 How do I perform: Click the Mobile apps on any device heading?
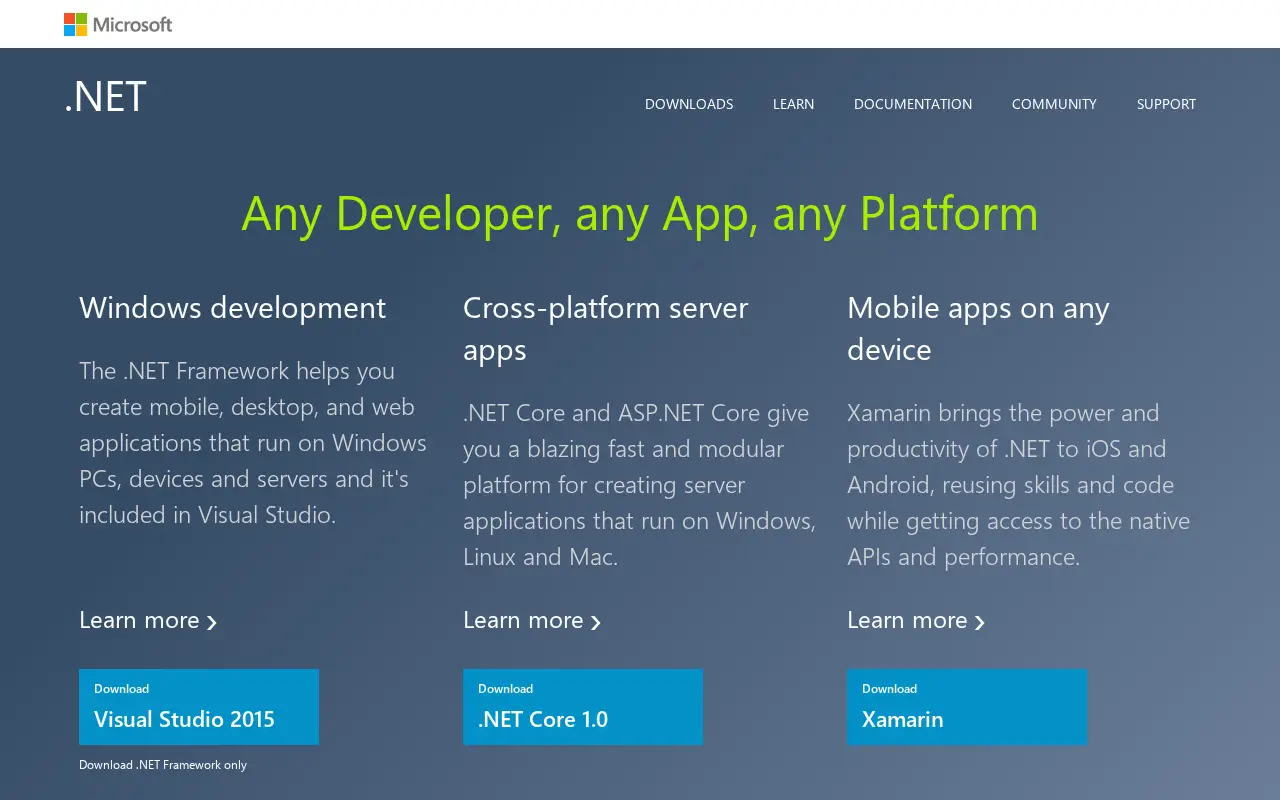pyautogui.click(x=978, y=329)
